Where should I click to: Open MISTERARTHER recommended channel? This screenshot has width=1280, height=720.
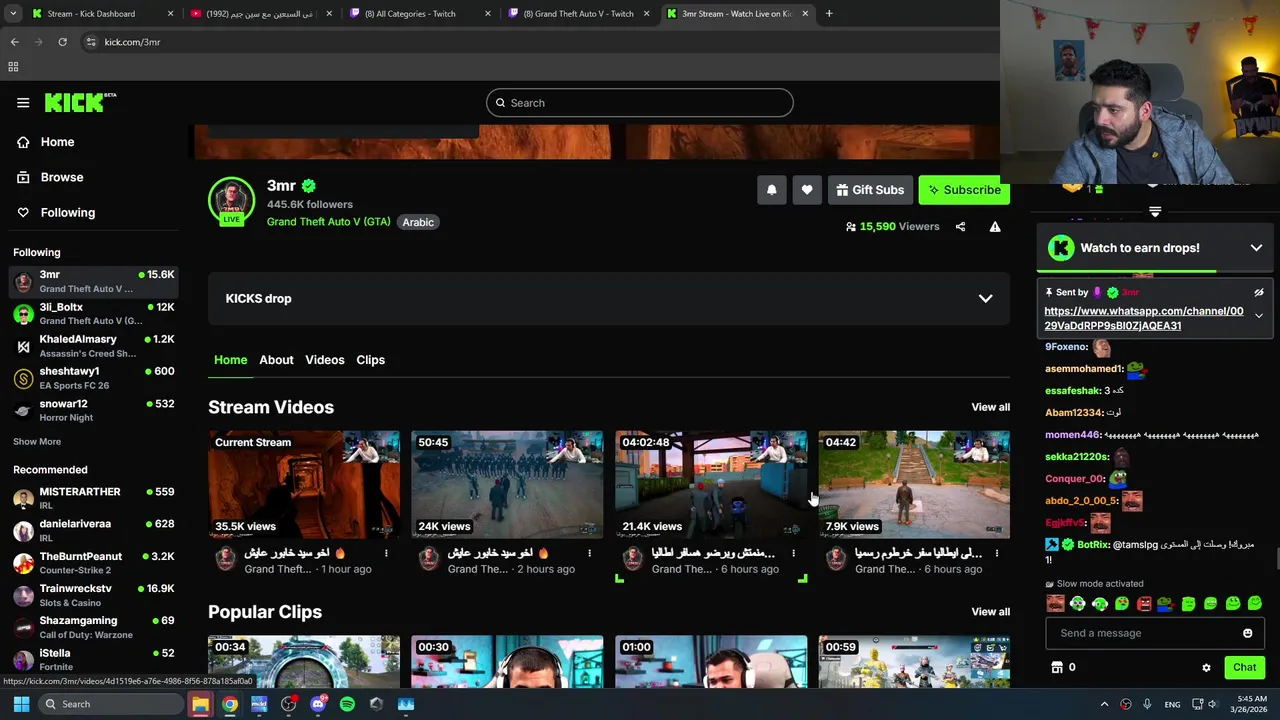coord(94,498)
